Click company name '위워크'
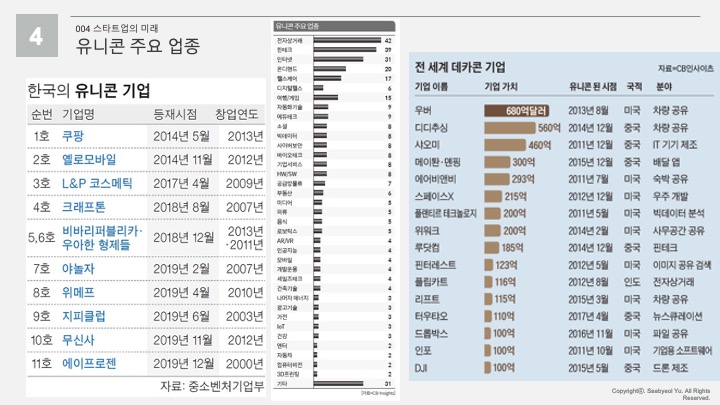 click(x=427, y=231)
